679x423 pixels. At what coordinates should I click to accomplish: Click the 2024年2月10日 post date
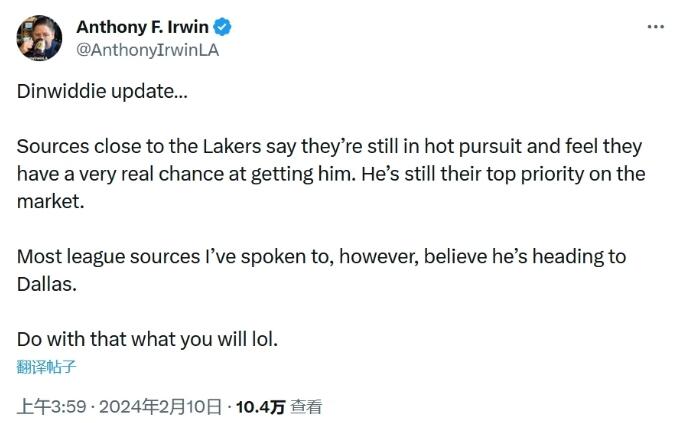160,406
